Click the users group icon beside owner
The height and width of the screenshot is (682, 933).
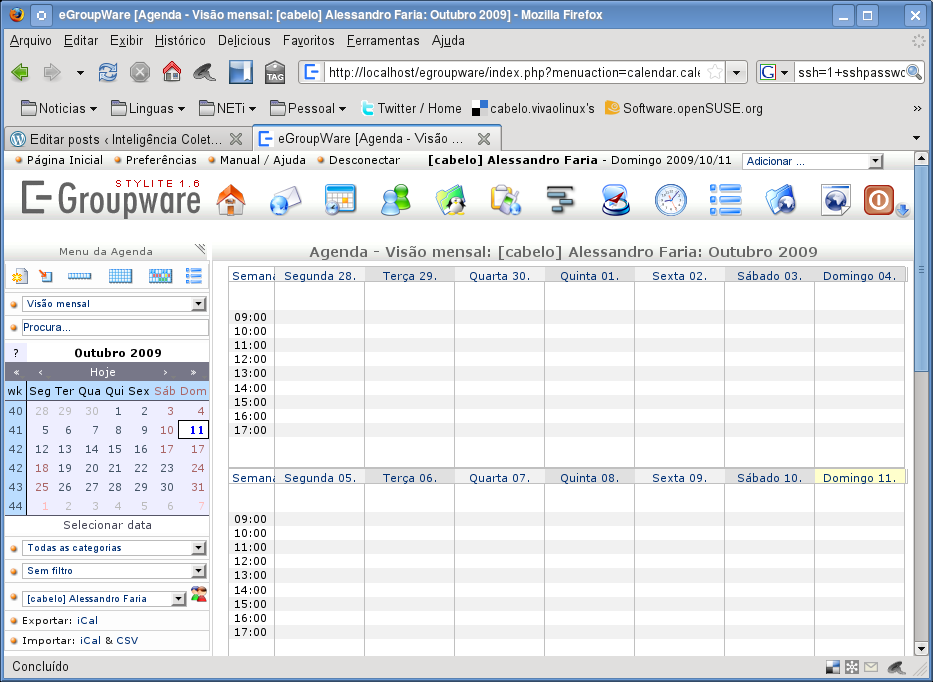tap(199, 595)
